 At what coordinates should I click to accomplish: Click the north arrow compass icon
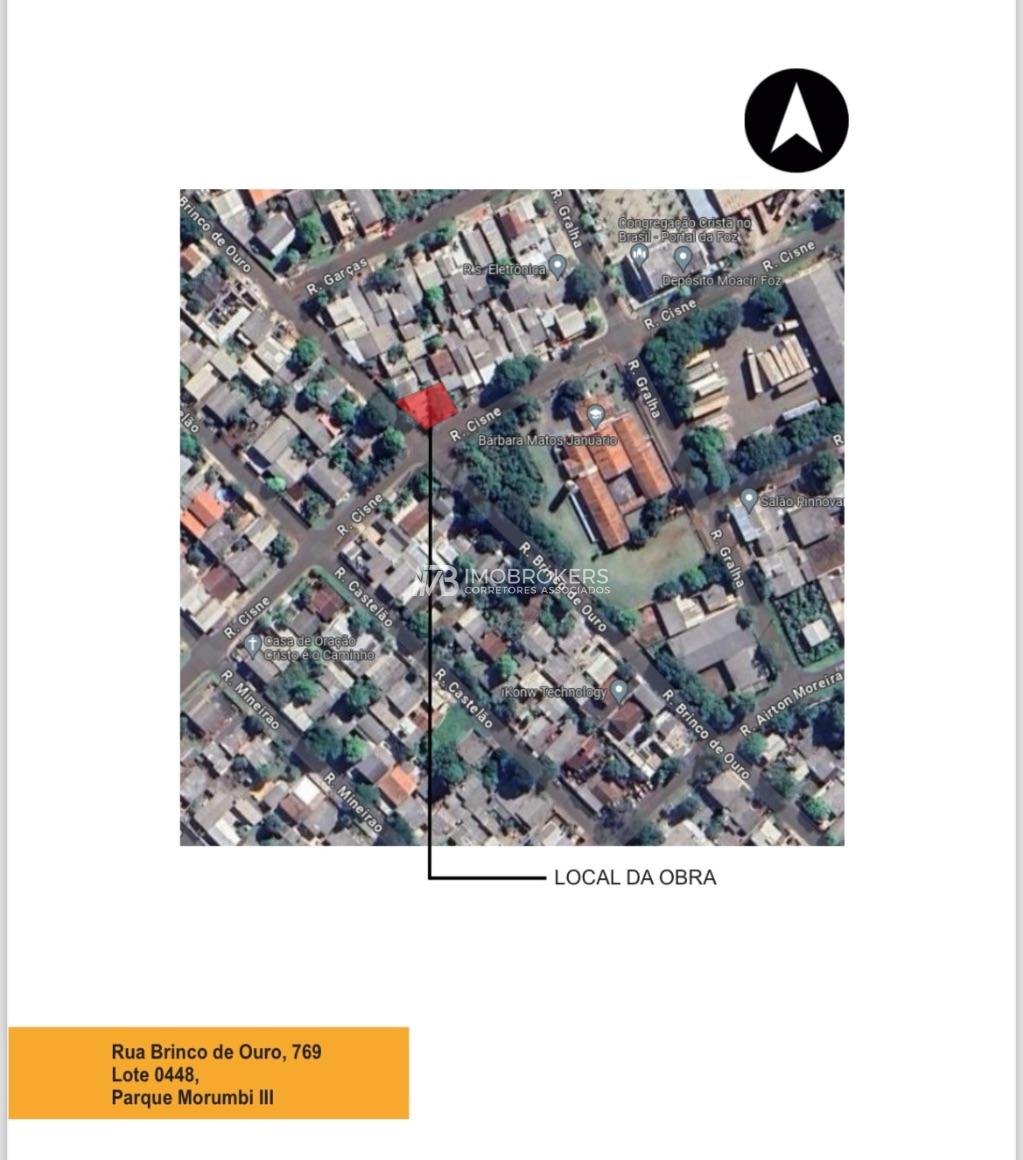click(x=796, y=120)
